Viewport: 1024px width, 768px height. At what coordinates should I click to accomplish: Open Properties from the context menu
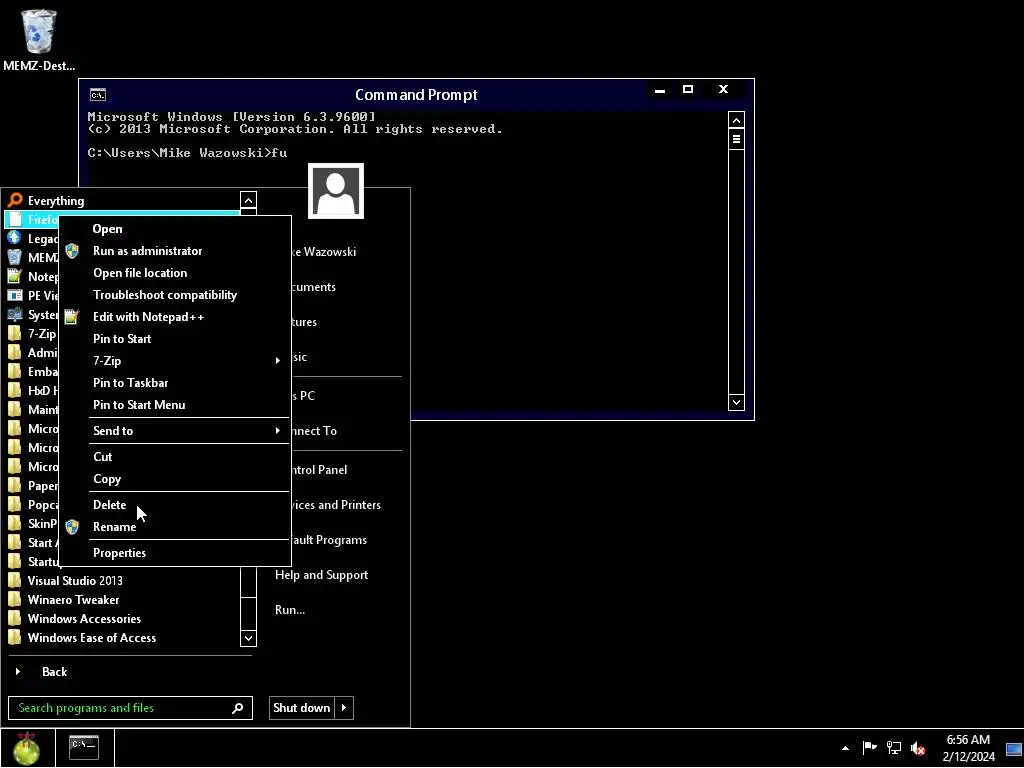coord(175,553)
